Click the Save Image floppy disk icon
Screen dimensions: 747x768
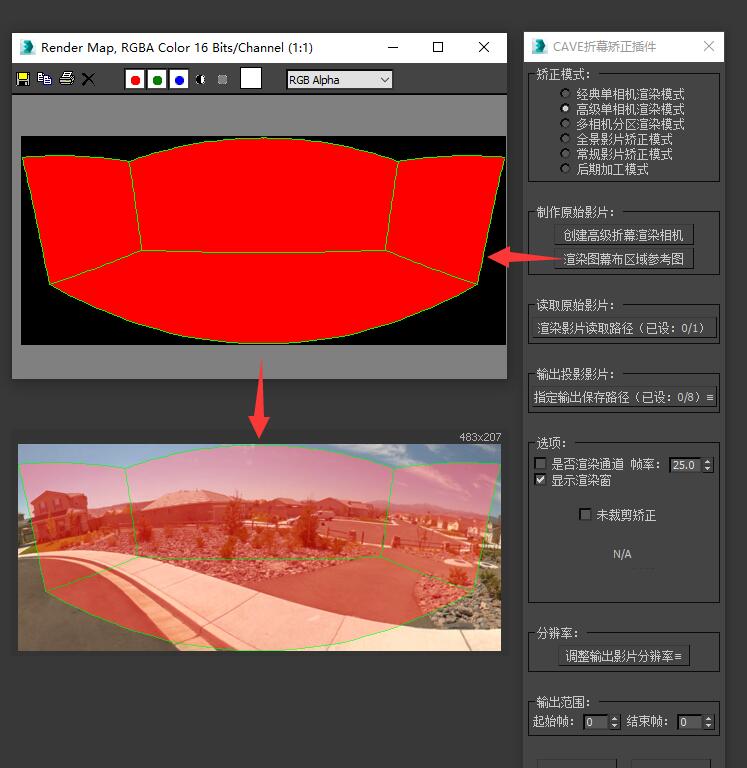click(23, 79)
